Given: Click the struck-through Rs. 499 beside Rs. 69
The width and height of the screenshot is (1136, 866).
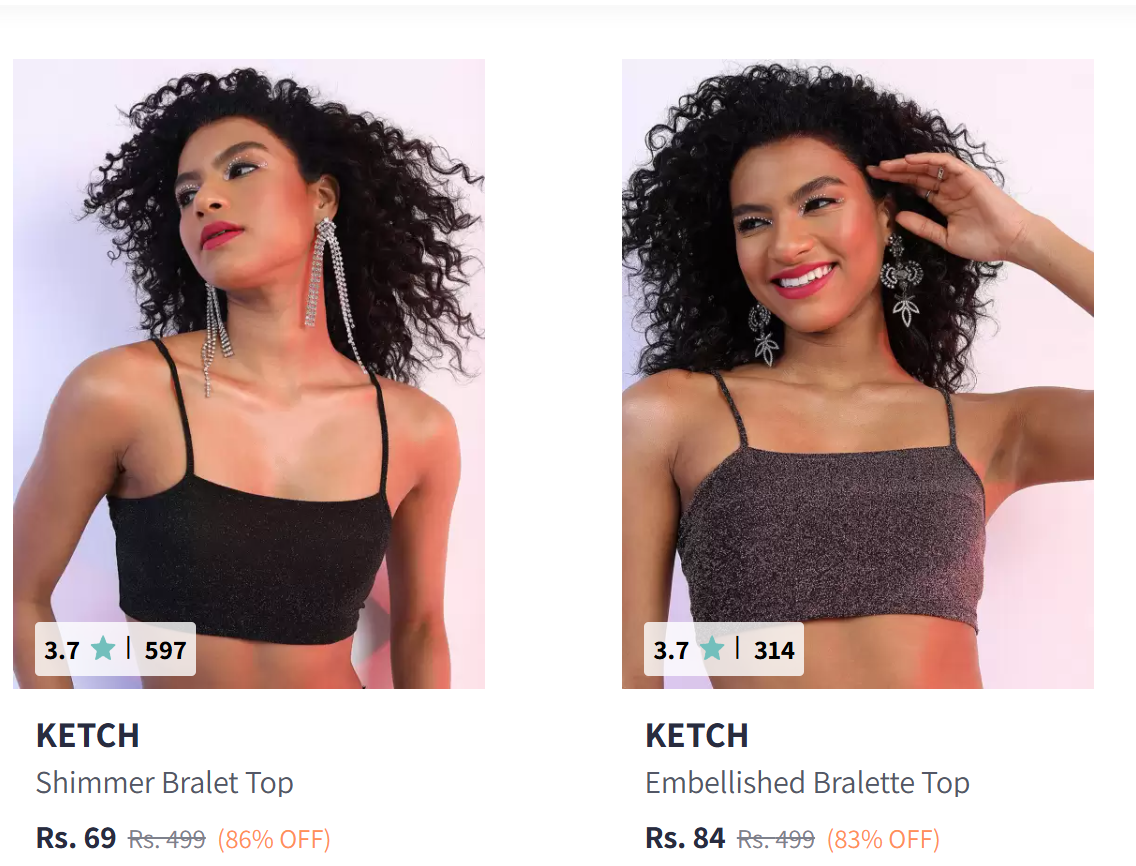Looking at the screenshot, I should [x=167, y=839].
